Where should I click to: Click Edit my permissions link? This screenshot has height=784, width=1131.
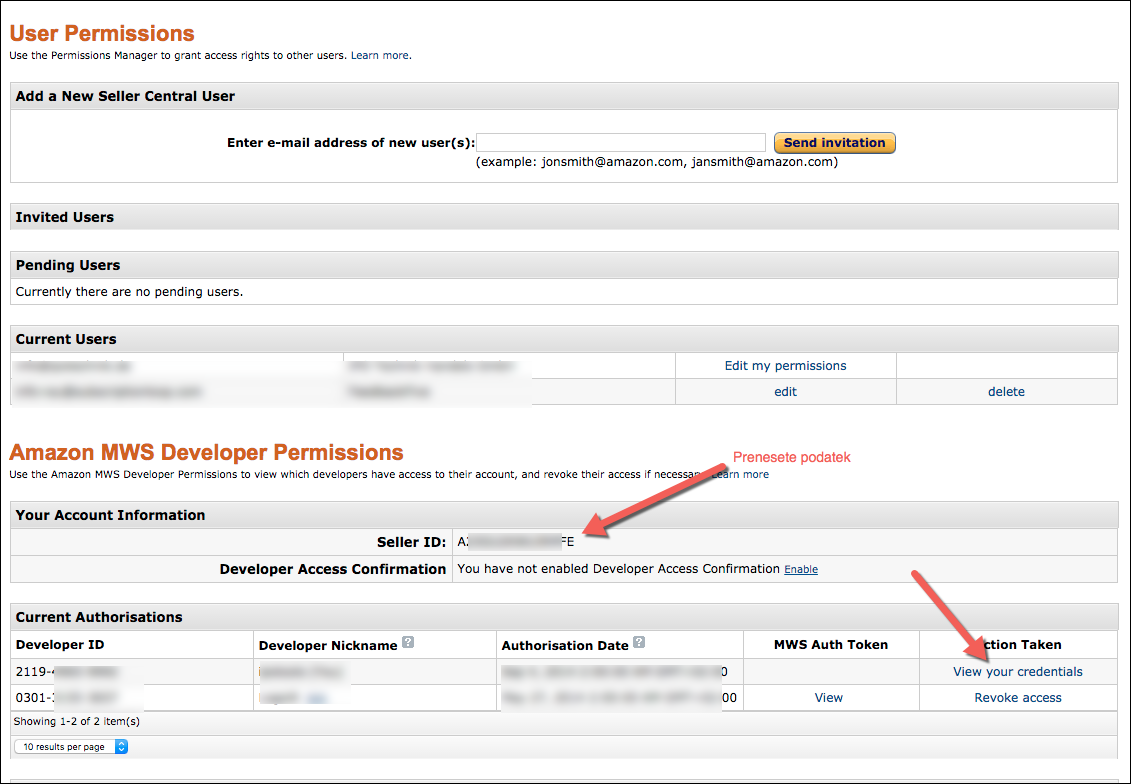tap(785, 366)
